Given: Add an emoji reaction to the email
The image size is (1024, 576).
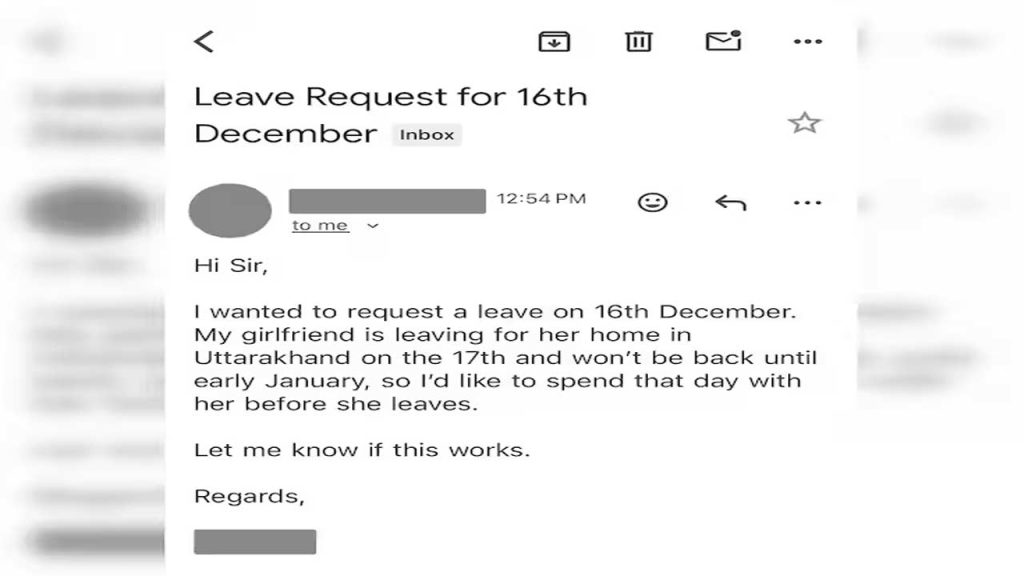Looking at the screenshot, I should coord(655,201).
